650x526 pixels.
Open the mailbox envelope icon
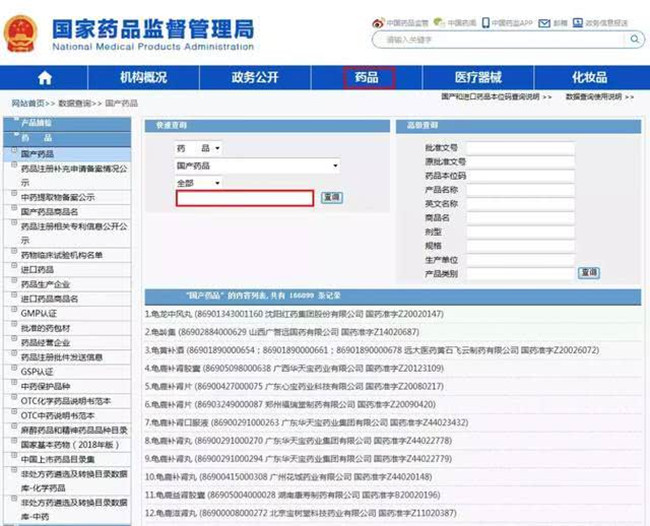[x=544, y=23]
